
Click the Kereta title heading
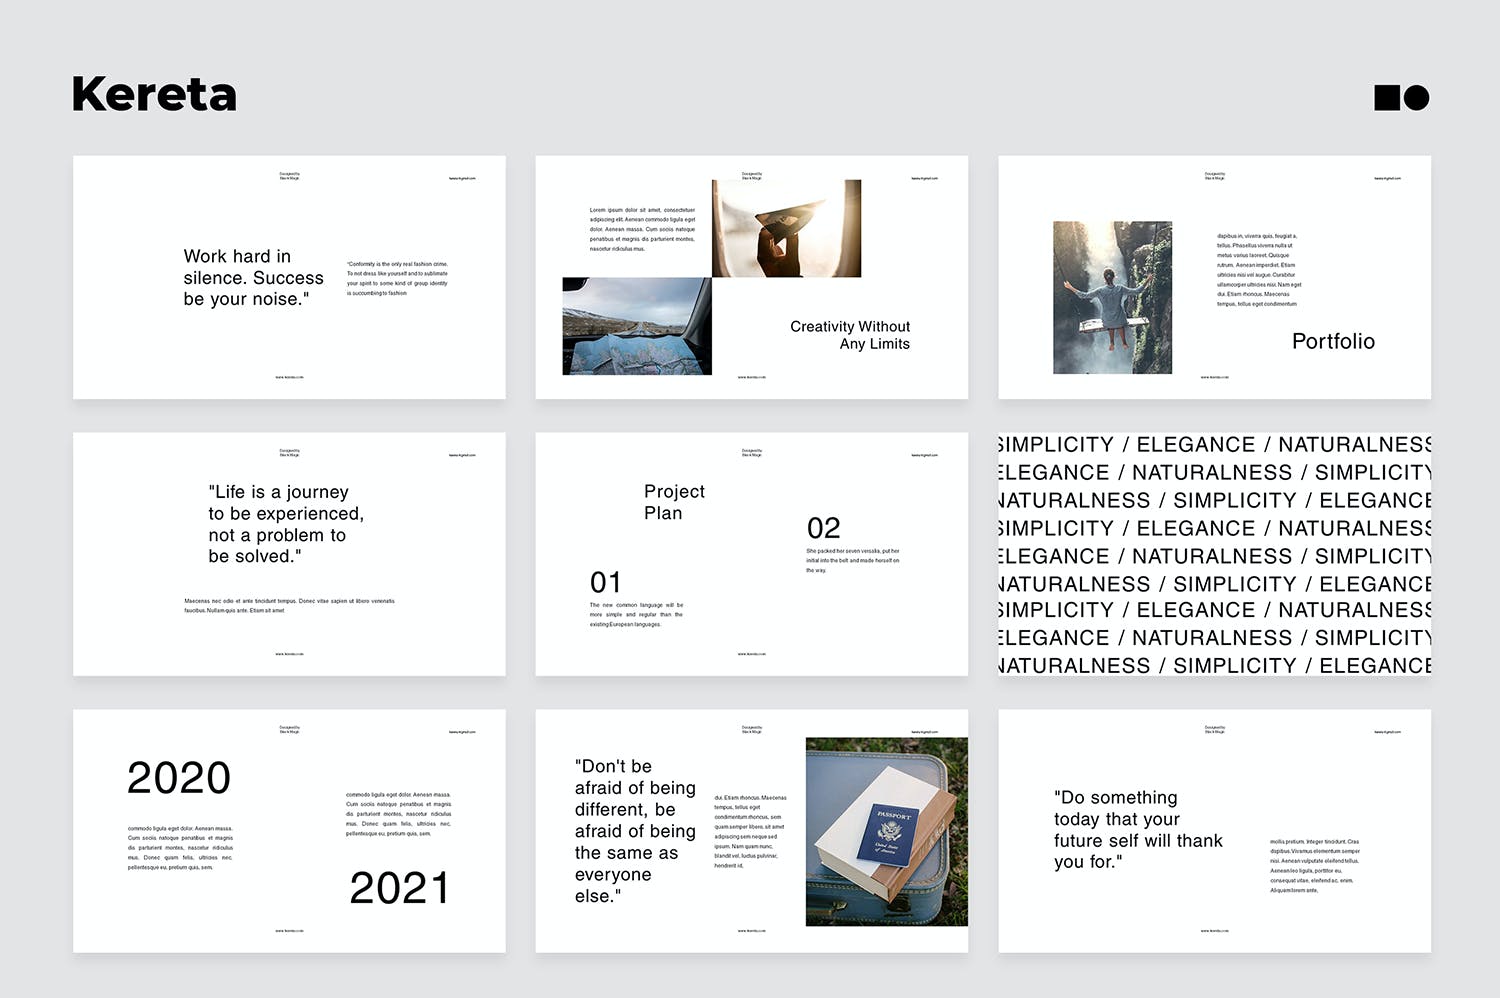pyautogui.click(x=154, y=95)
